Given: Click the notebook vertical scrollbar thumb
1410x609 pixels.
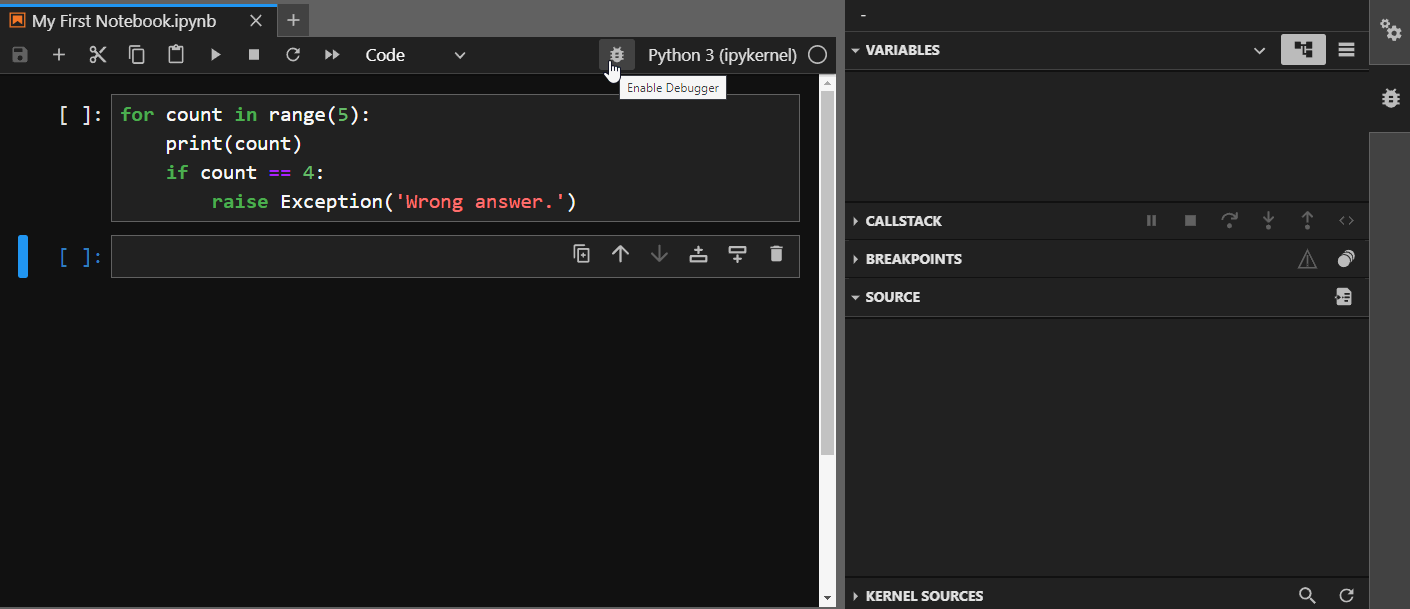Looking at the screenshot, I should [x=827, y=274].
